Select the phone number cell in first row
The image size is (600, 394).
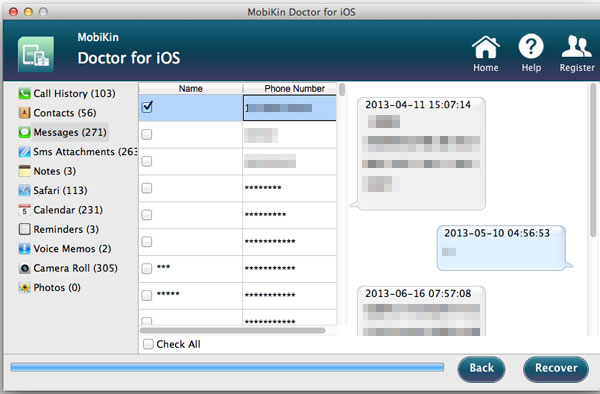click(290, 108)
